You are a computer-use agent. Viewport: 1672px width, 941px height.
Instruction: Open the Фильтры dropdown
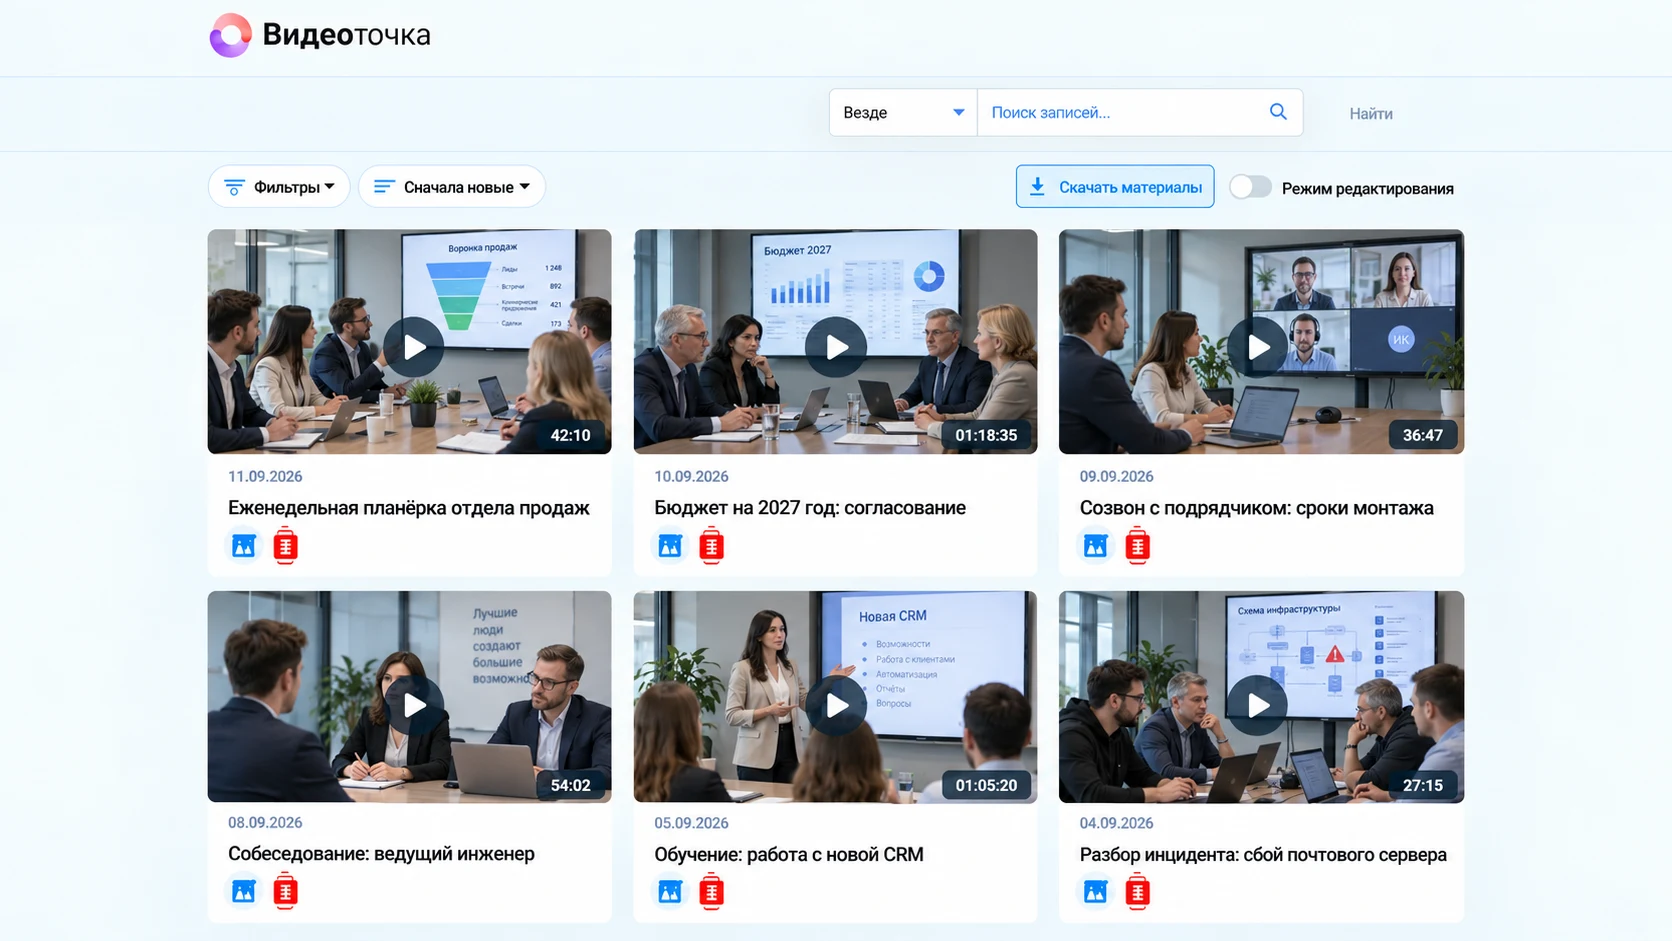[279, 187]
